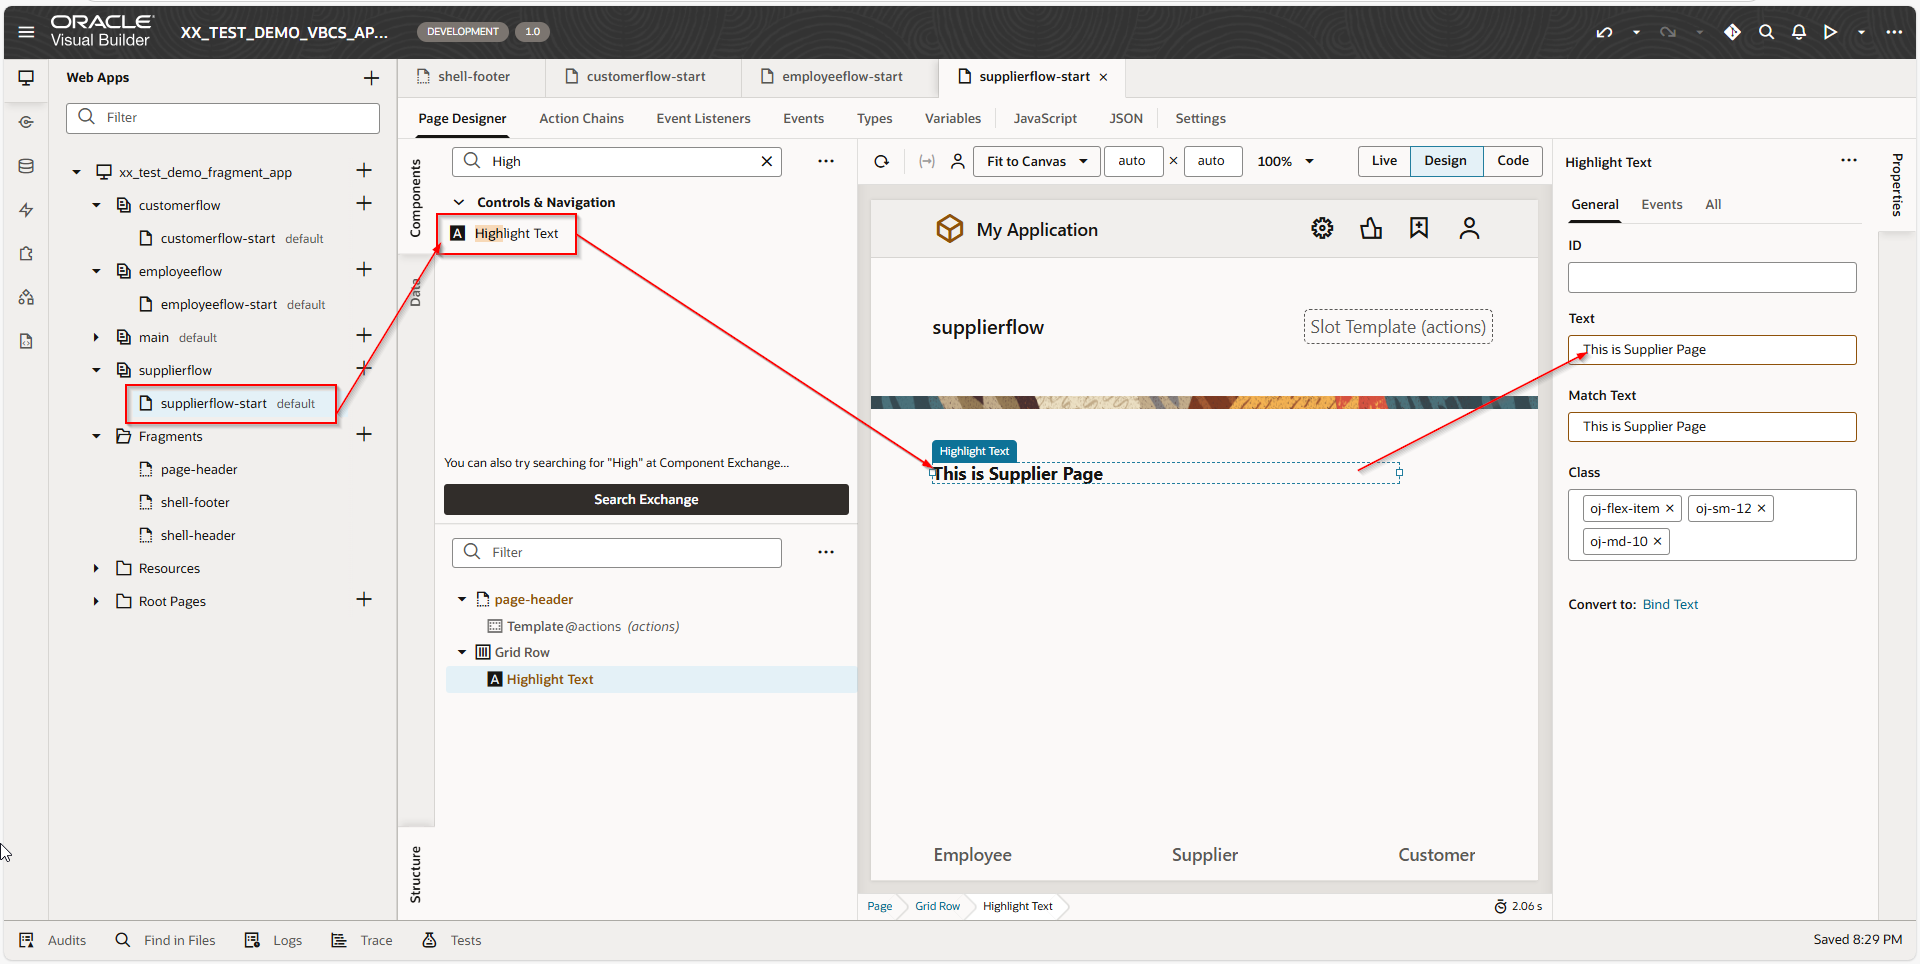
Task: Open the Events properties tab
Action: [1661, 204]
